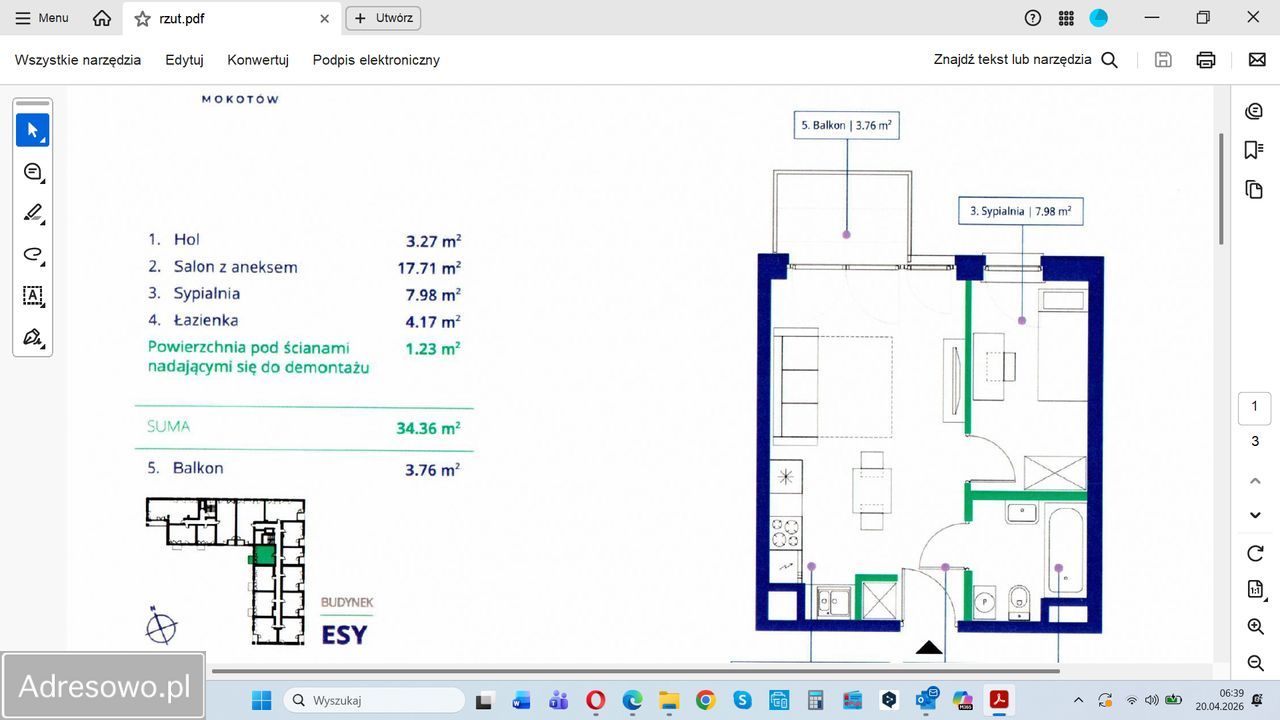Image resolution: width=1280 pixels, height=720 pixels.
Task: Star the rzut.pdf tab as favorite
Action: point(142,18)
